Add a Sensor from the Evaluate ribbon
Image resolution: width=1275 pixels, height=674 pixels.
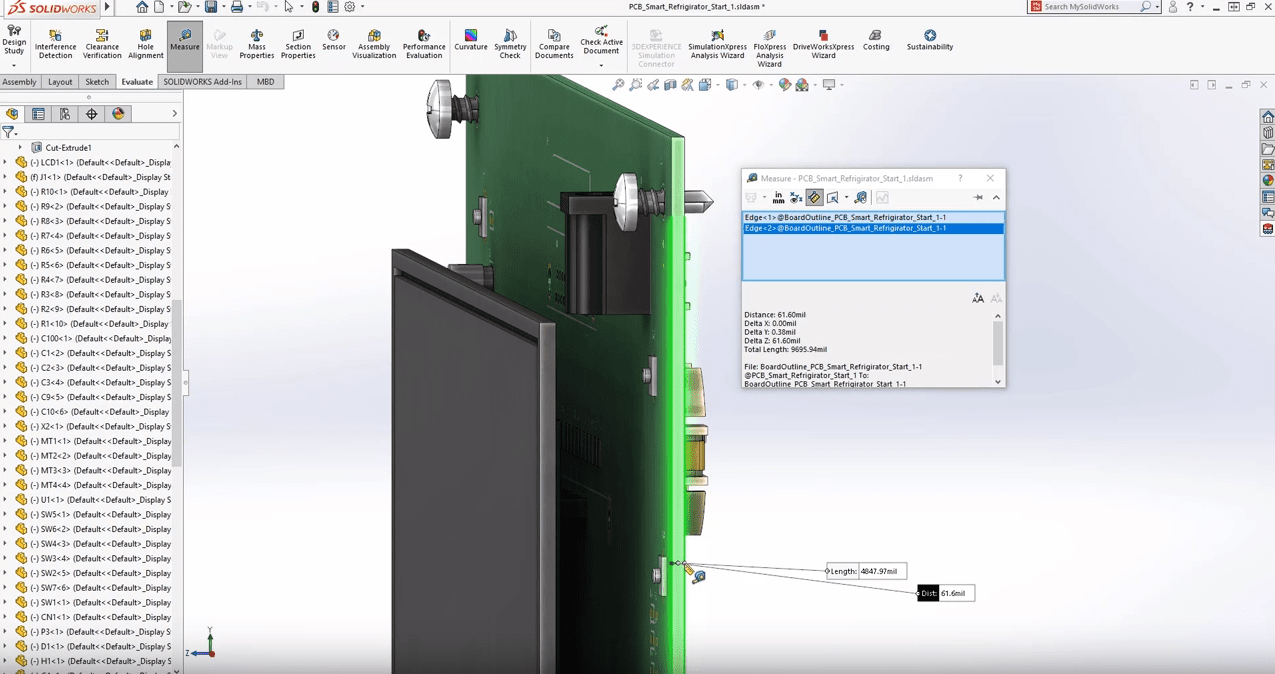[x=333, y=40]
